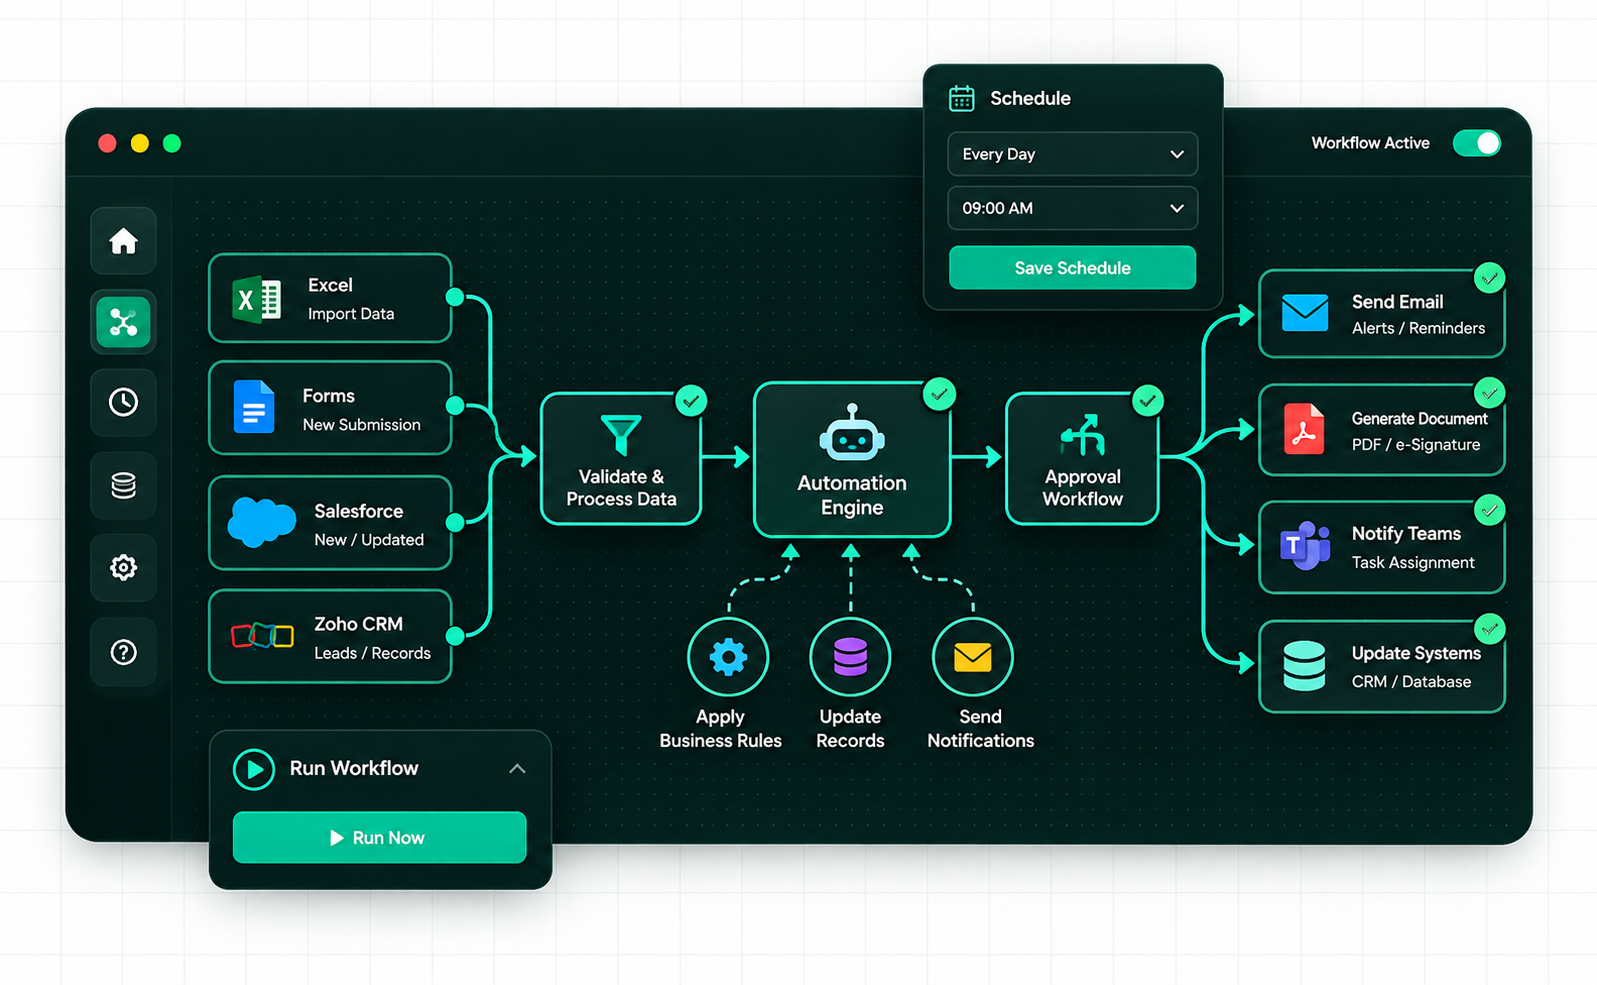Open the Every Day frequency dropdown
Image resolution: width=1597 pixels, height=985 pixels.
pyautogui.click(x=1072, y=154)
